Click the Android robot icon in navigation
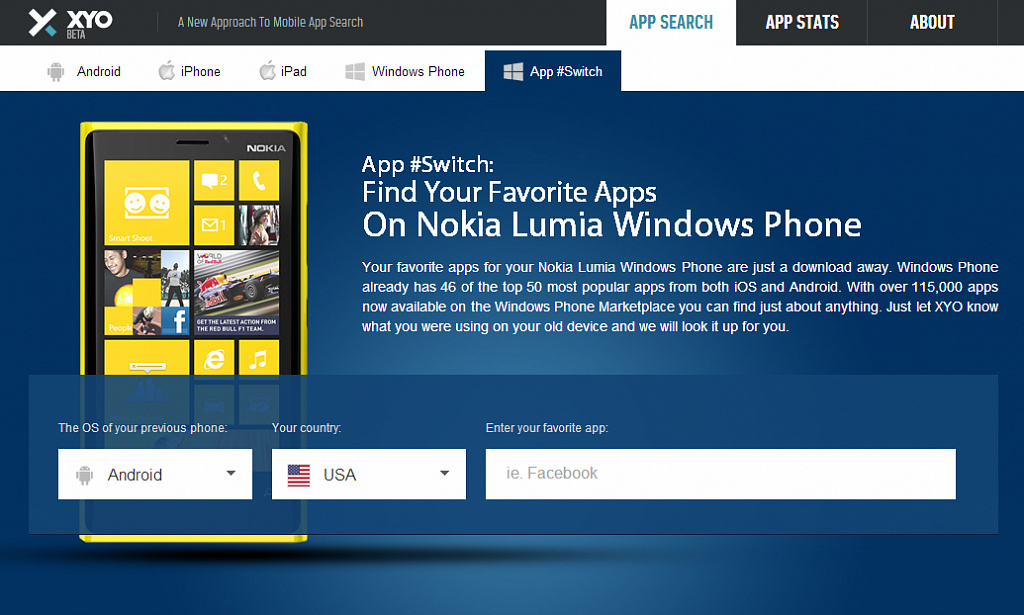The image size is (1024, 615). click(56, 71)
